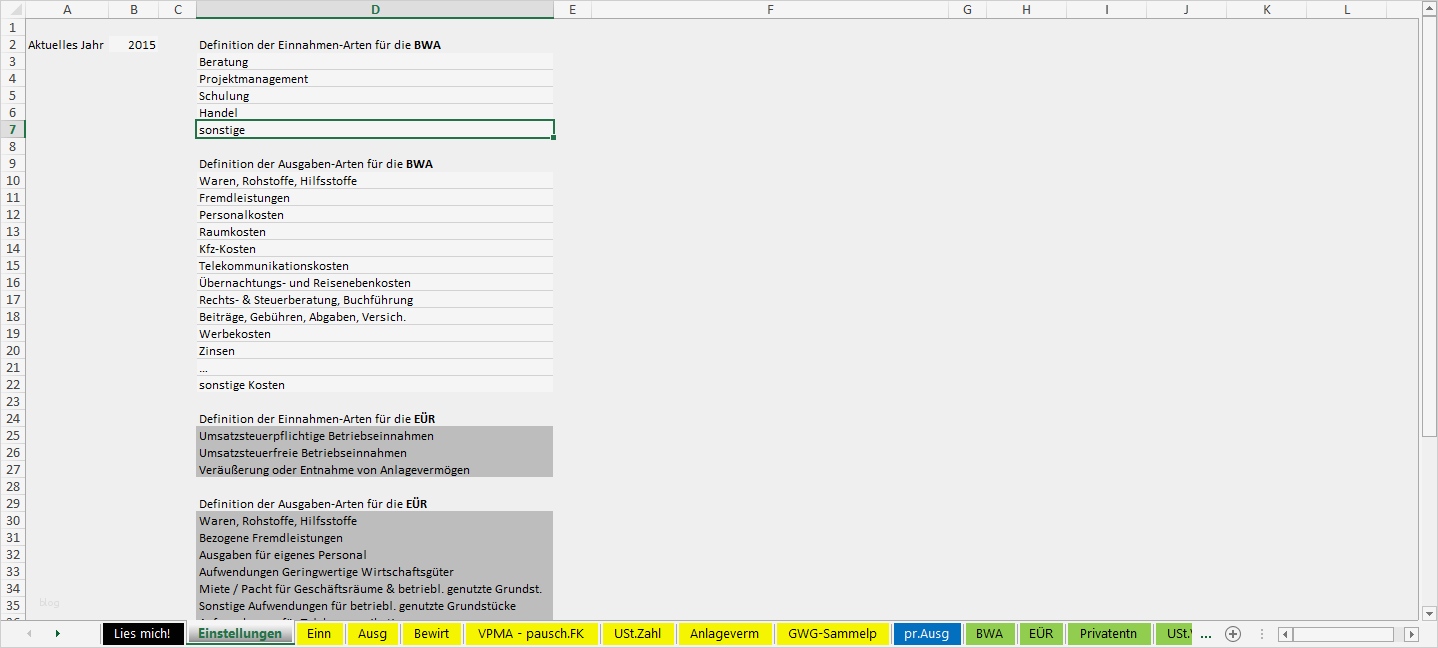Switch to the Einn sheet tab

319,634
